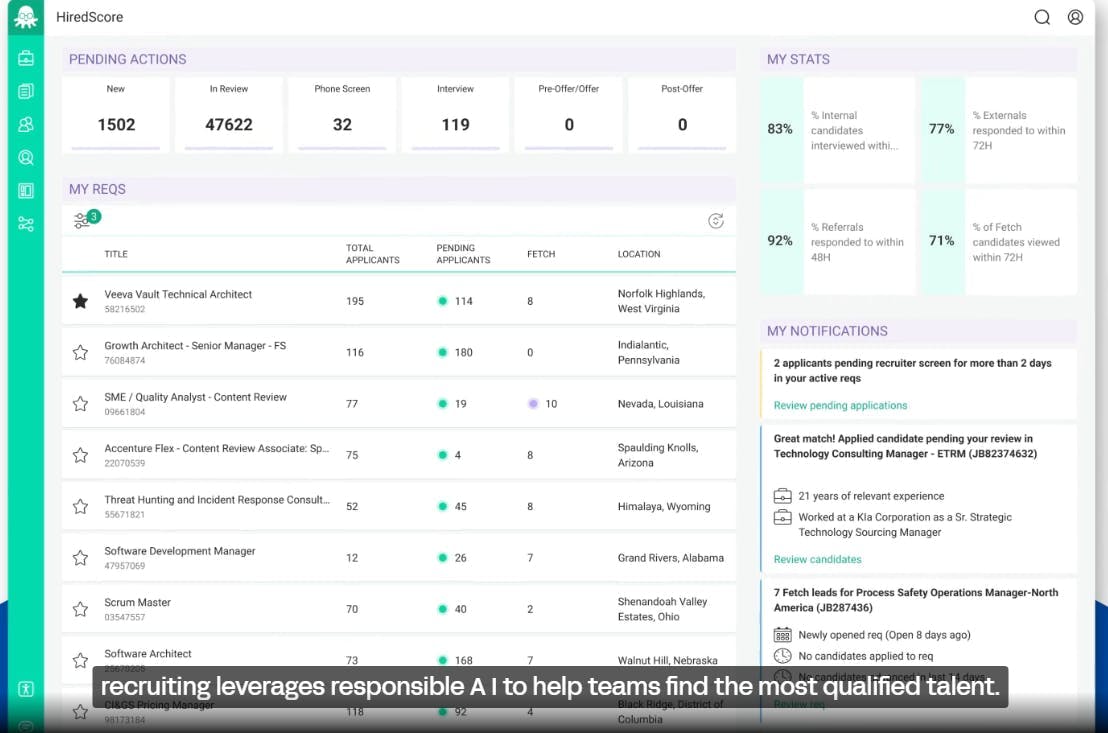Click the refresh icon in My Reqs

(x=716, y=221)
